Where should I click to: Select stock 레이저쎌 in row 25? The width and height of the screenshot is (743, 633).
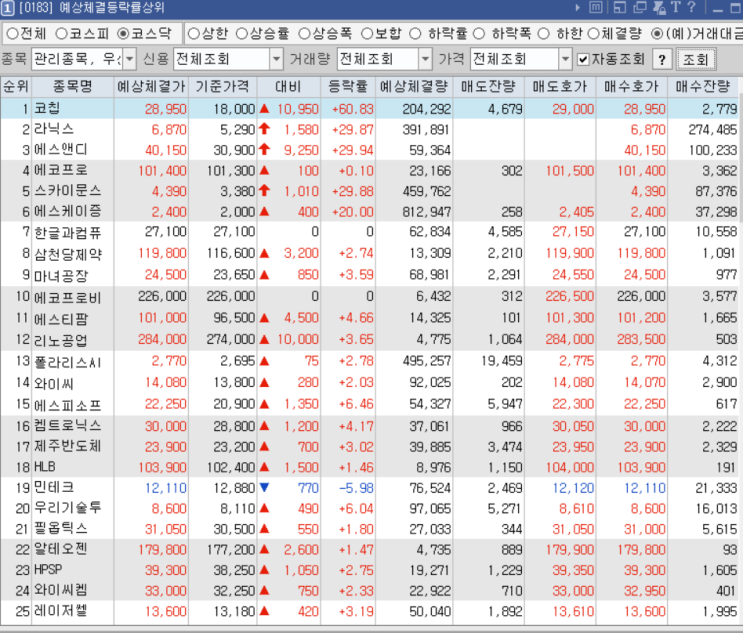tap(61, 611)
